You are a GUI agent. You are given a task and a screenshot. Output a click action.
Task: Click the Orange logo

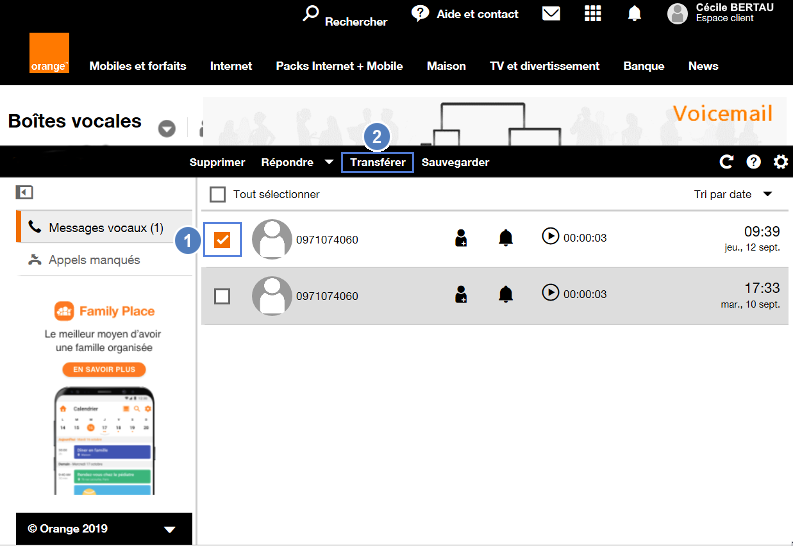point(49,53)
